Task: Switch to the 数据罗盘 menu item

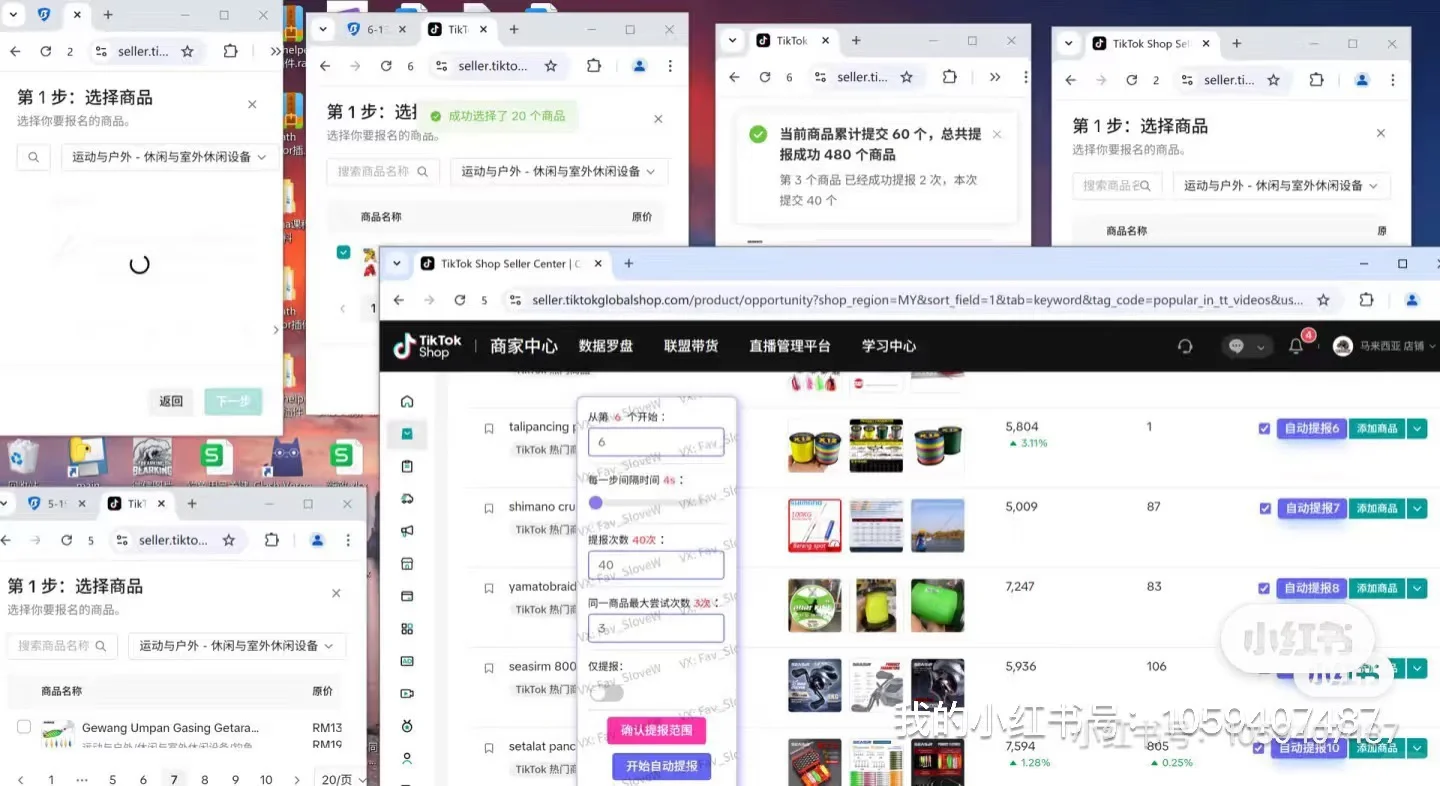Action: point(606,346)
